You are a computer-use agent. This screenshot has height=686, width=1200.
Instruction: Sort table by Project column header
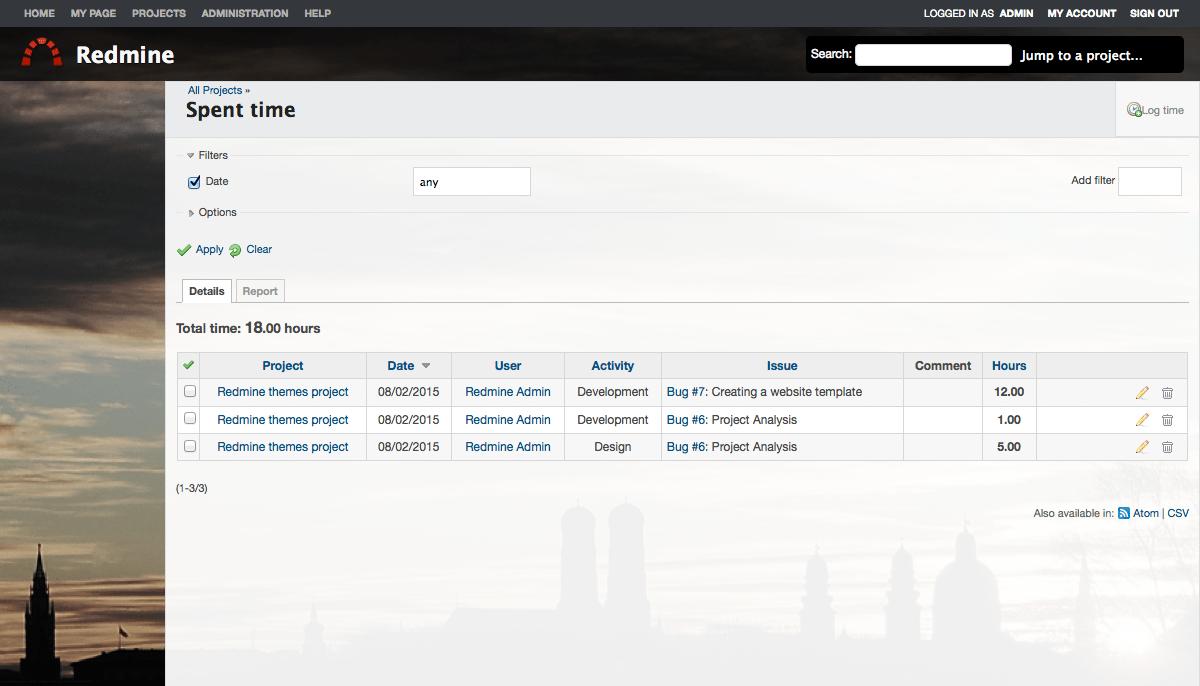click(x=283, y=366)
